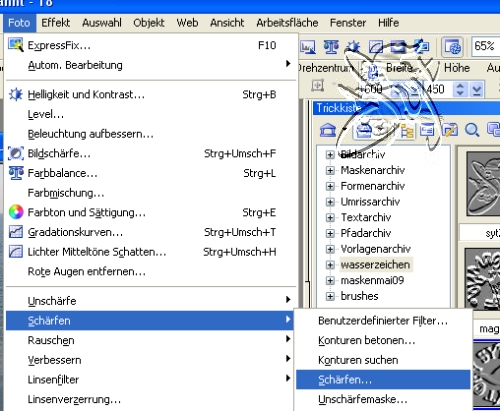500x411 pixels.
Task: Select Helligkeit und Kontrast menu entry
Action: tap(151, 95)
